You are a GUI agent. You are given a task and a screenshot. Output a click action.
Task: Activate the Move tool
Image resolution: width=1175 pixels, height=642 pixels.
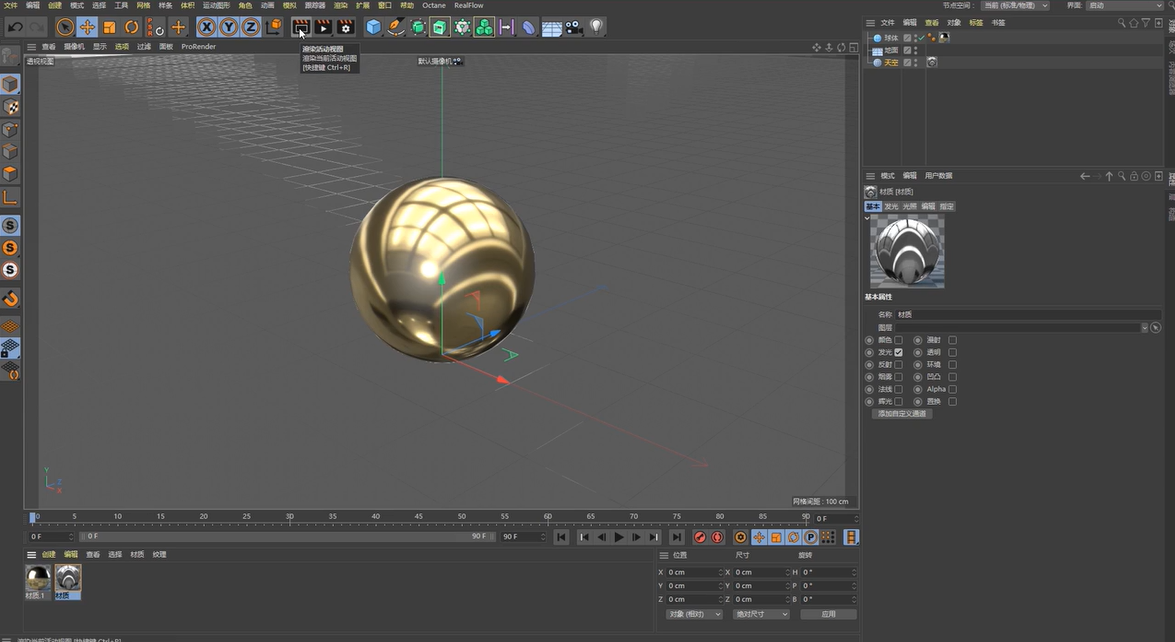tap(87, 28)
